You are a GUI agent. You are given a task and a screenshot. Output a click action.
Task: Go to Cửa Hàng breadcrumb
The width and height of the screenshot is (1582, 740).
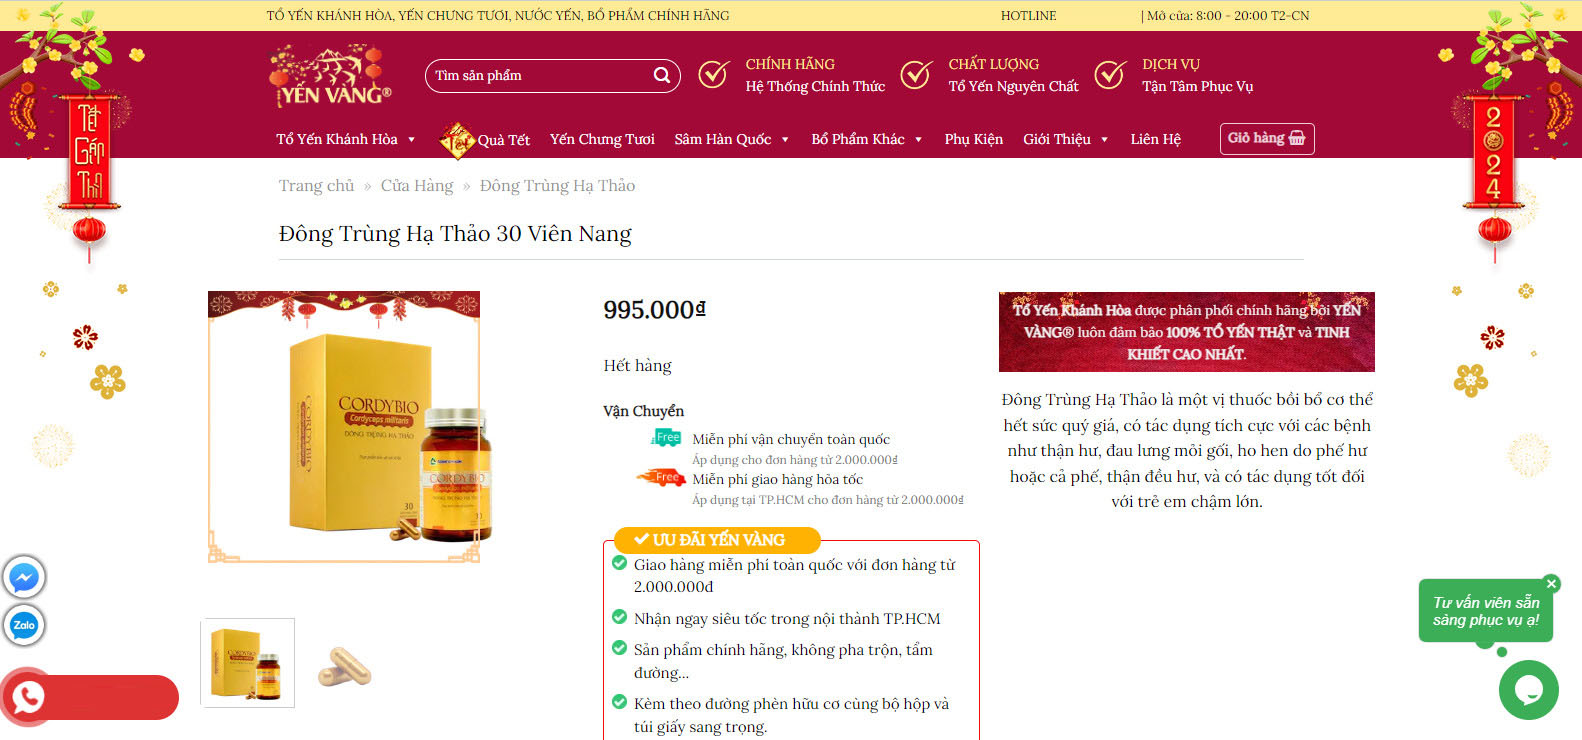coord(417,186)
